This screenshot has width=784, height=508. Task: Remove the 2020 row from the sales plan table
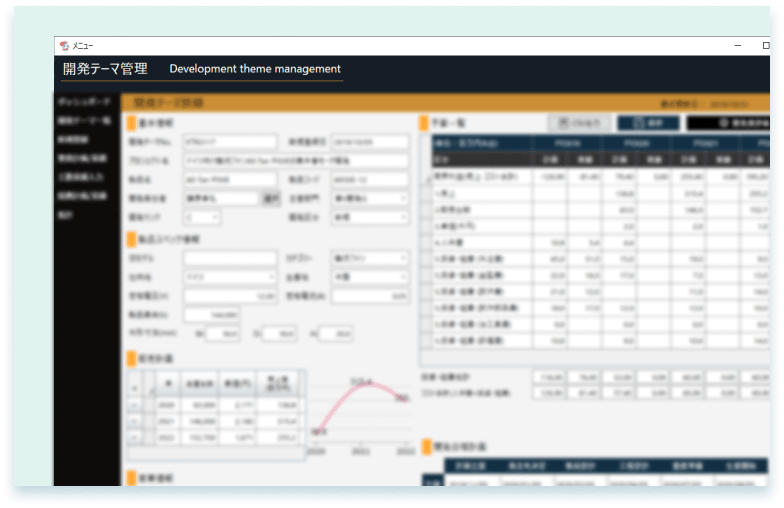135,407
